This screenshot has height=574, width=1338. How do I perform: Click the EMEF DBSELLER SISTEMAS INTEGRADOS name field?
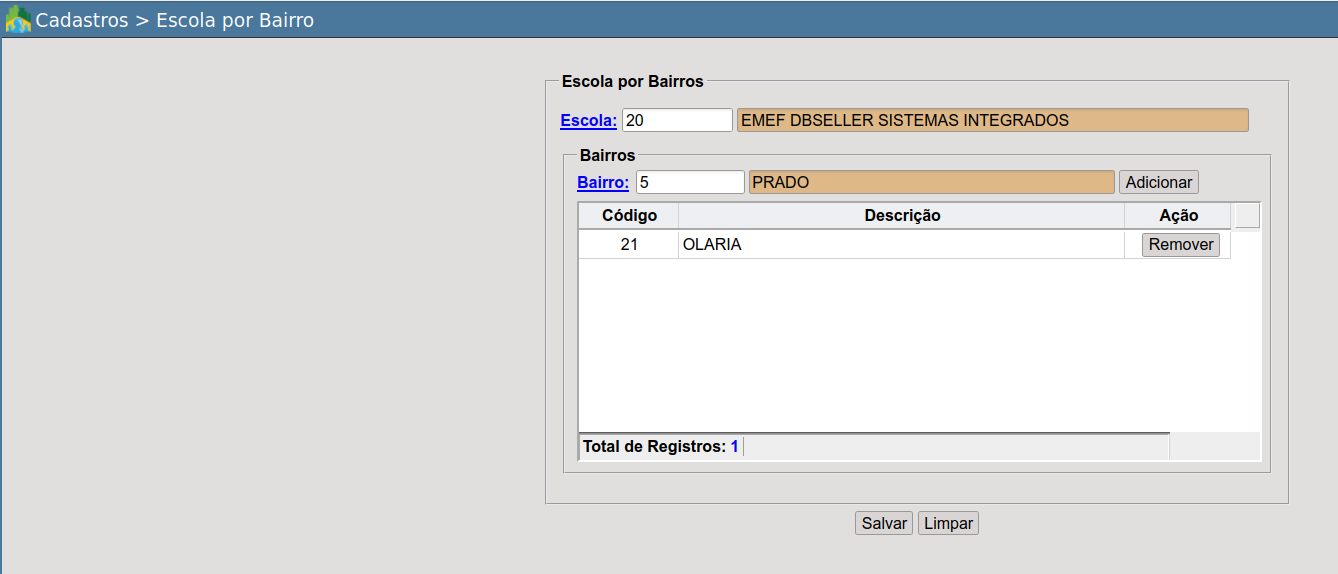coord(992,120)
